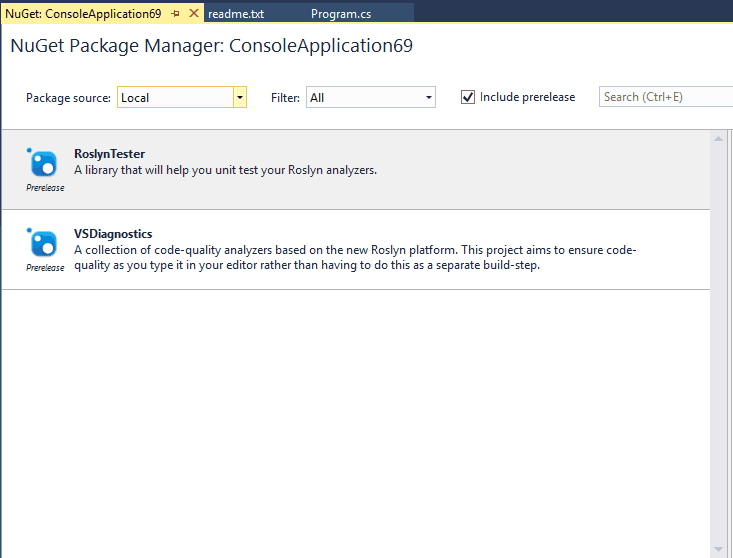Screen dimensions: 733x558
Task: Click the RoslynTester package icon
Action: click(x=43, y=163)
